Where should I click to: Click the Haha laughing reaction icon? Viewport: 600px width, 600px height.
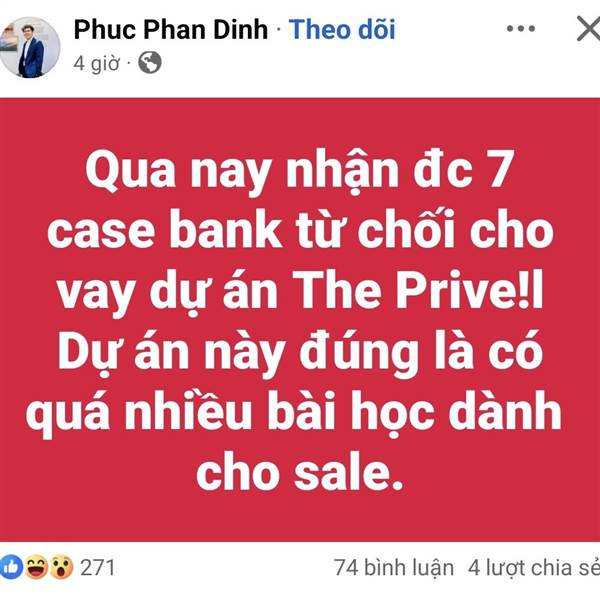36,567
